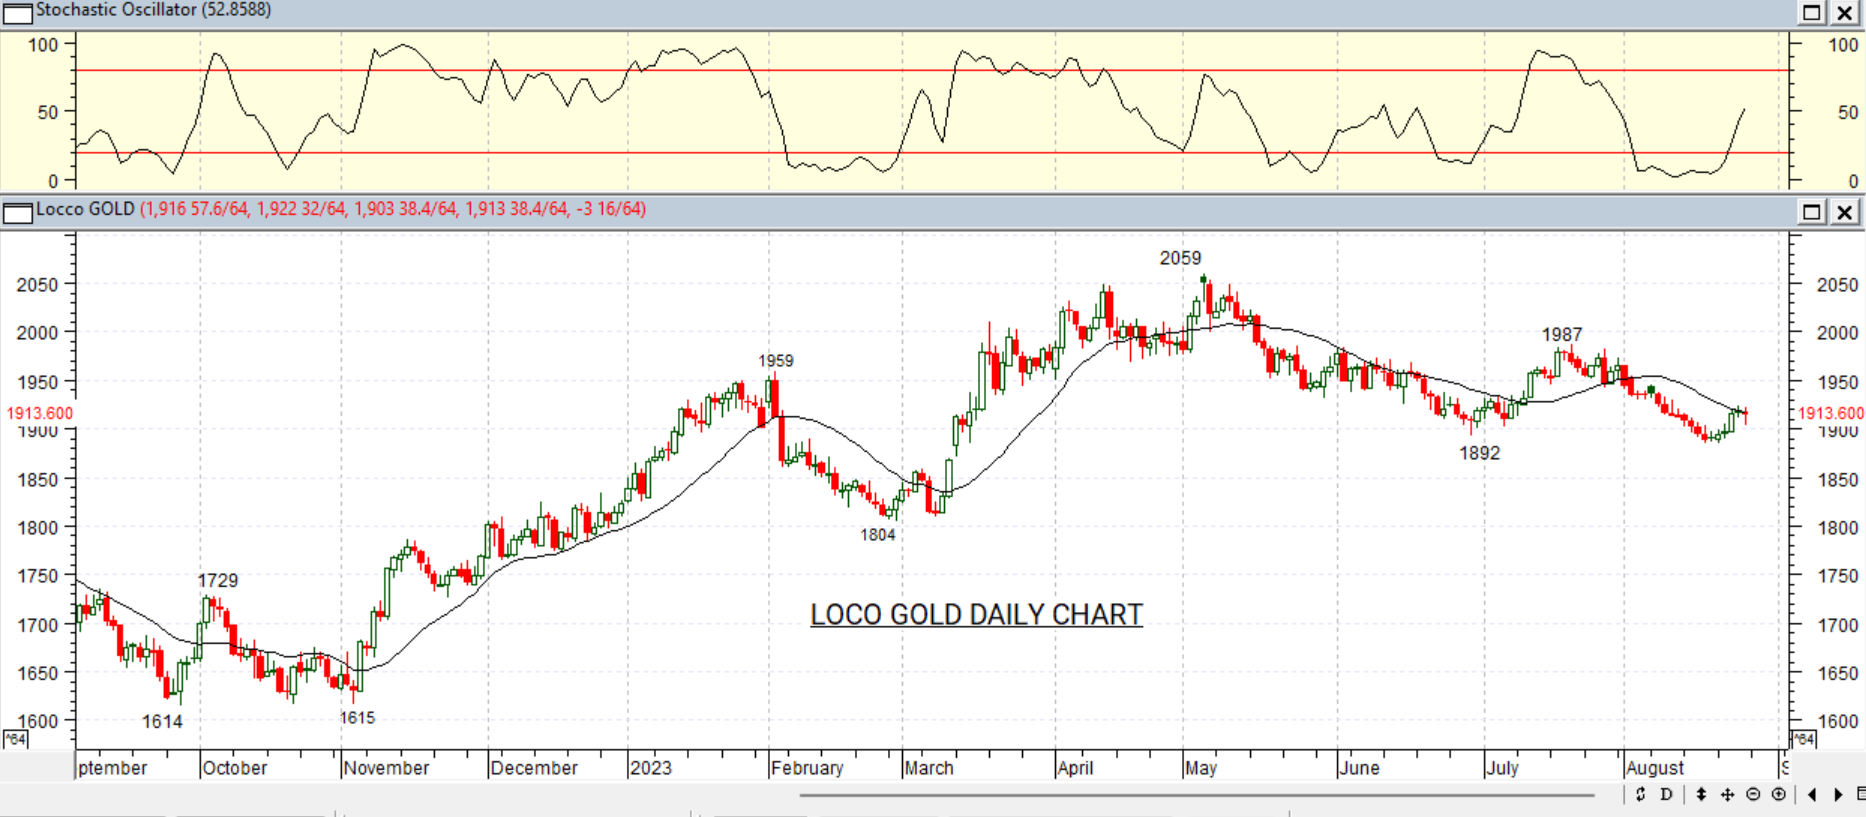This screenshot has width=1866, height=817.
Task: Select the 2059 peak price annotation
Action: click(1180, 258)
